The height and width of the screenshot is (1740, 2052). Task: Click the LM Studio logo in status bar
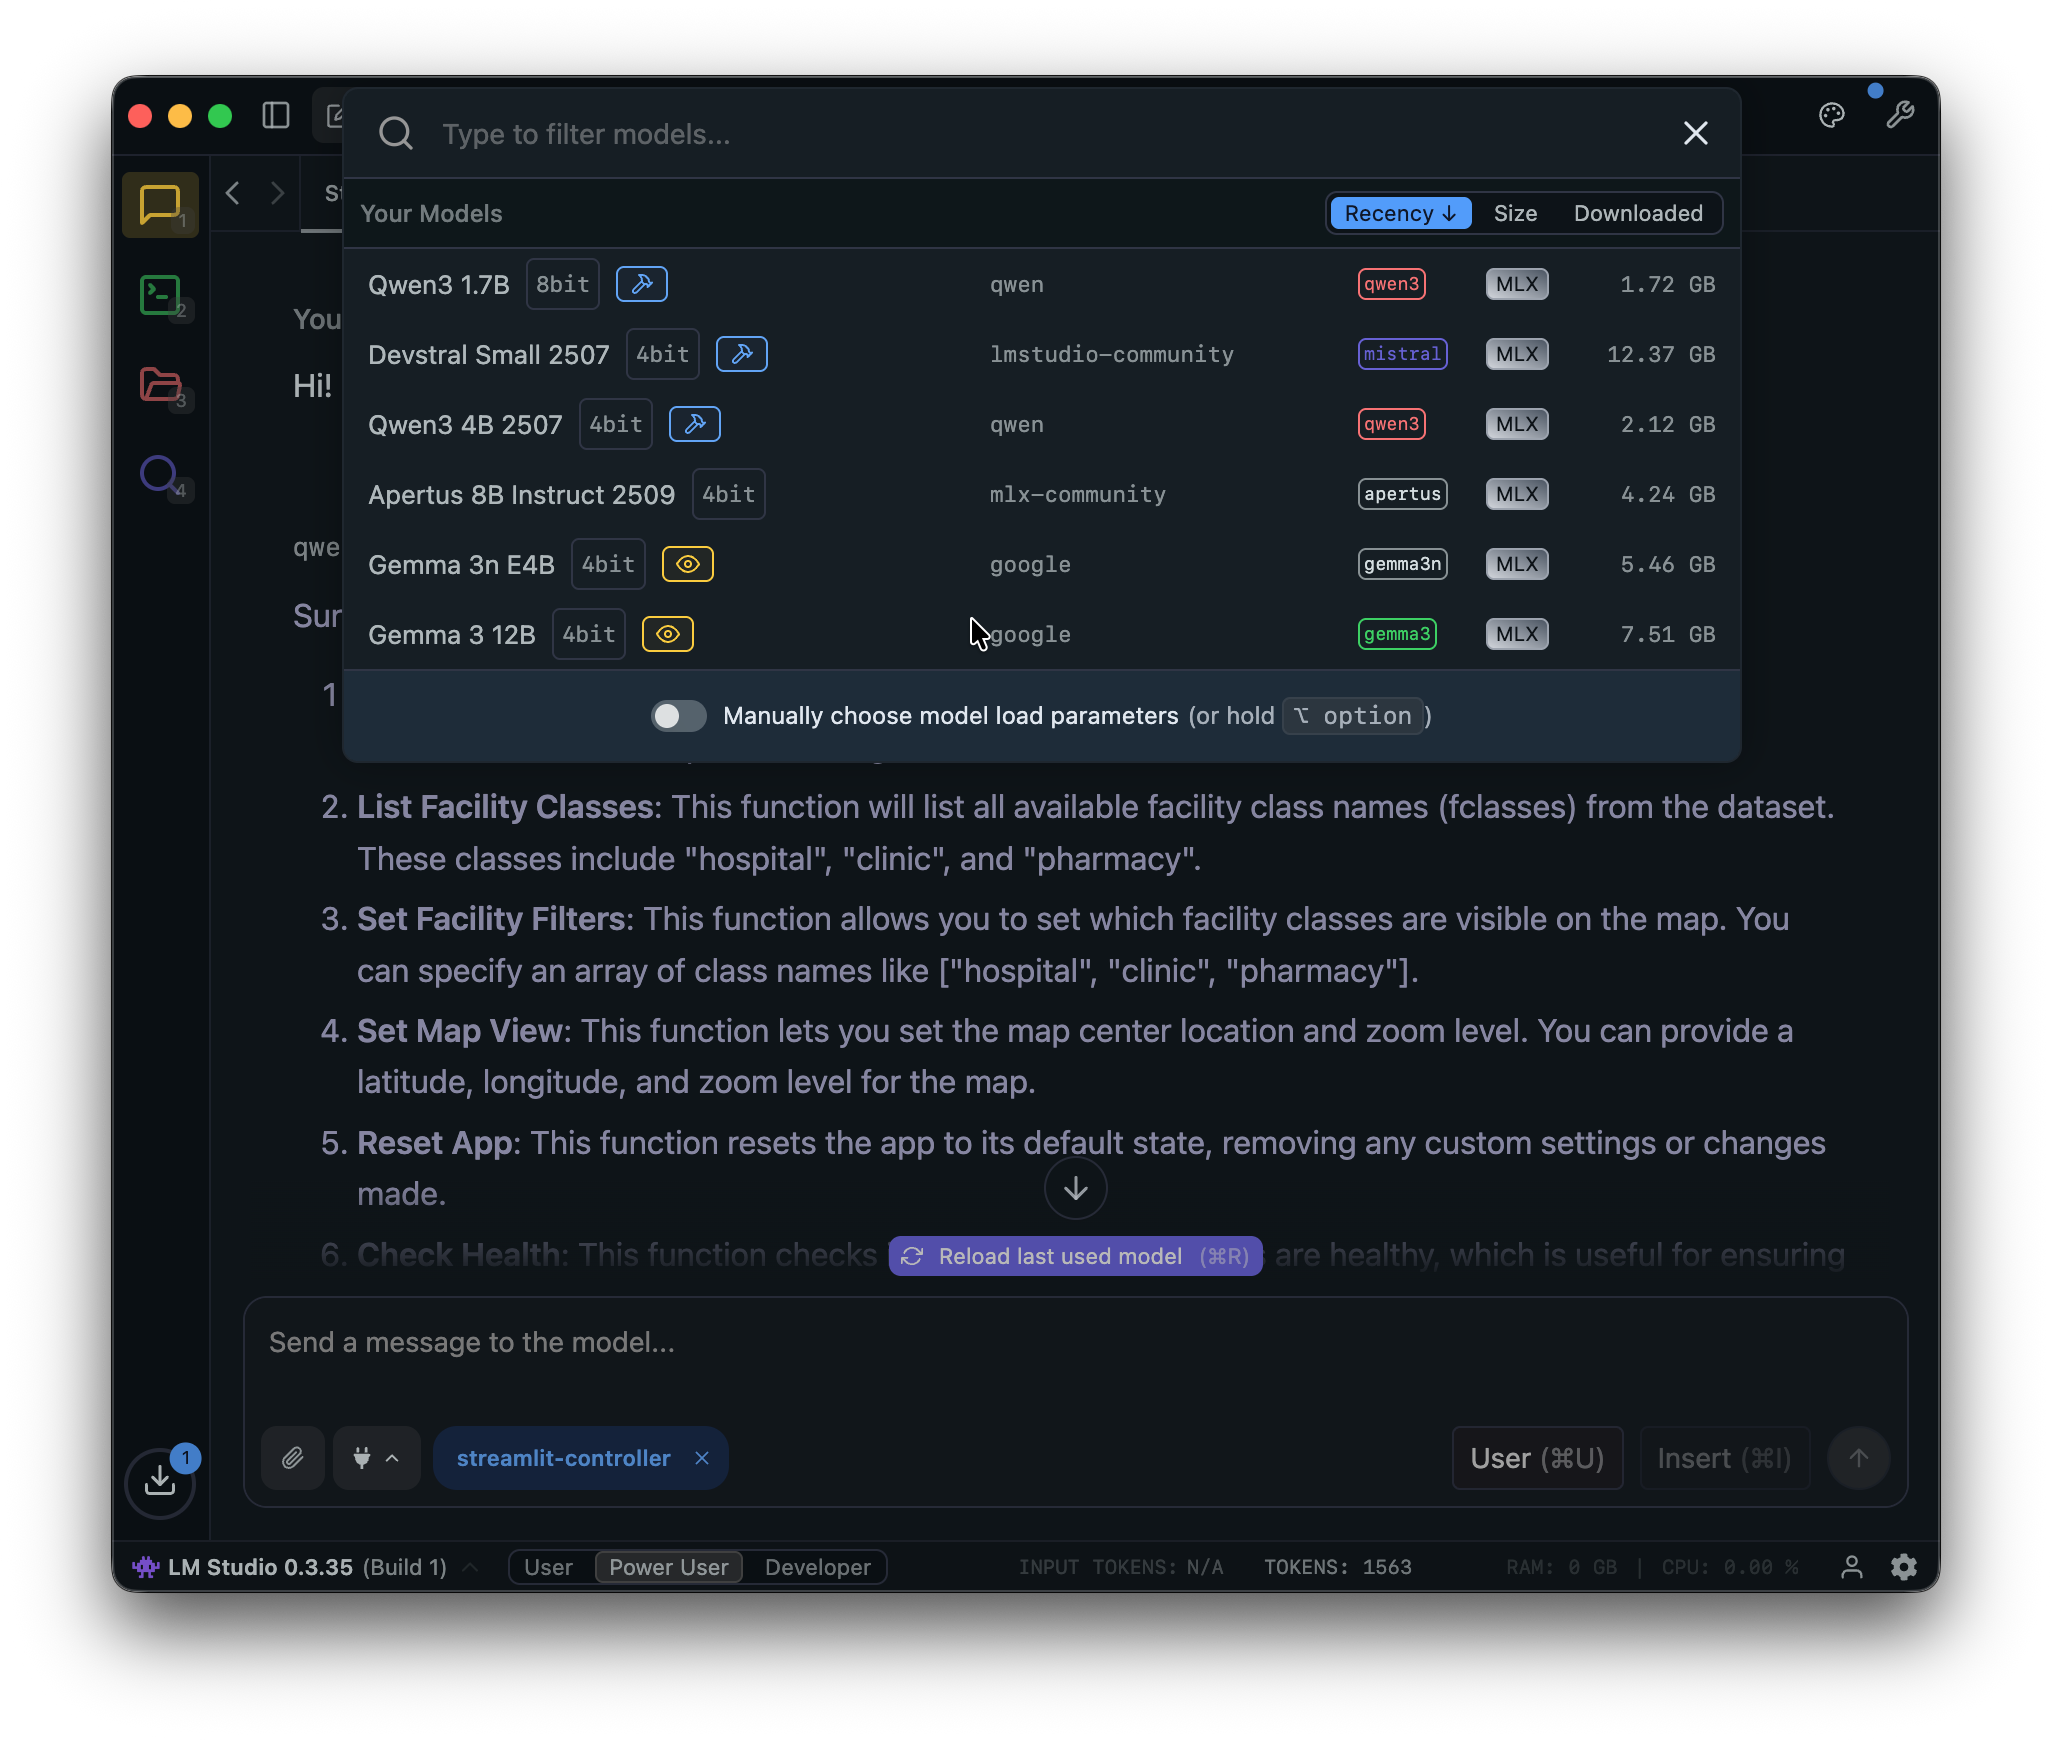[146, 1567]
